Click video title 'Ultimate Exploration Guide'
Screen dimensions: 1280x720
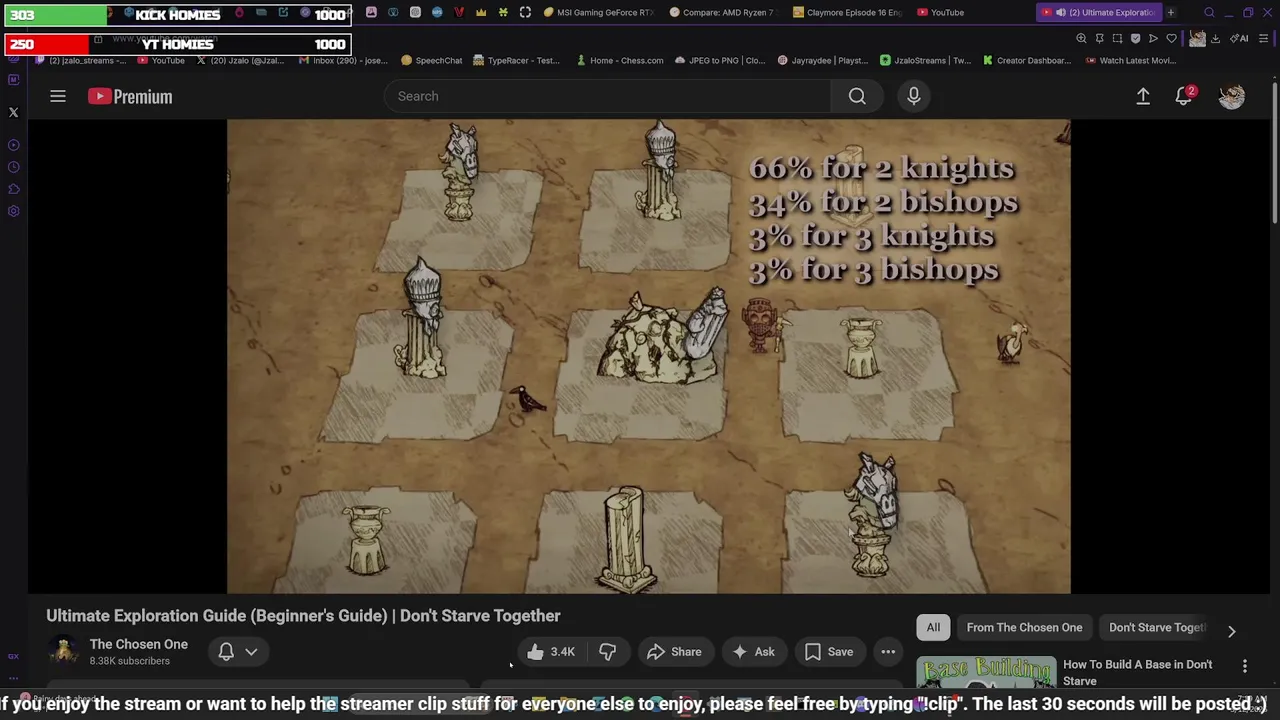303,616
